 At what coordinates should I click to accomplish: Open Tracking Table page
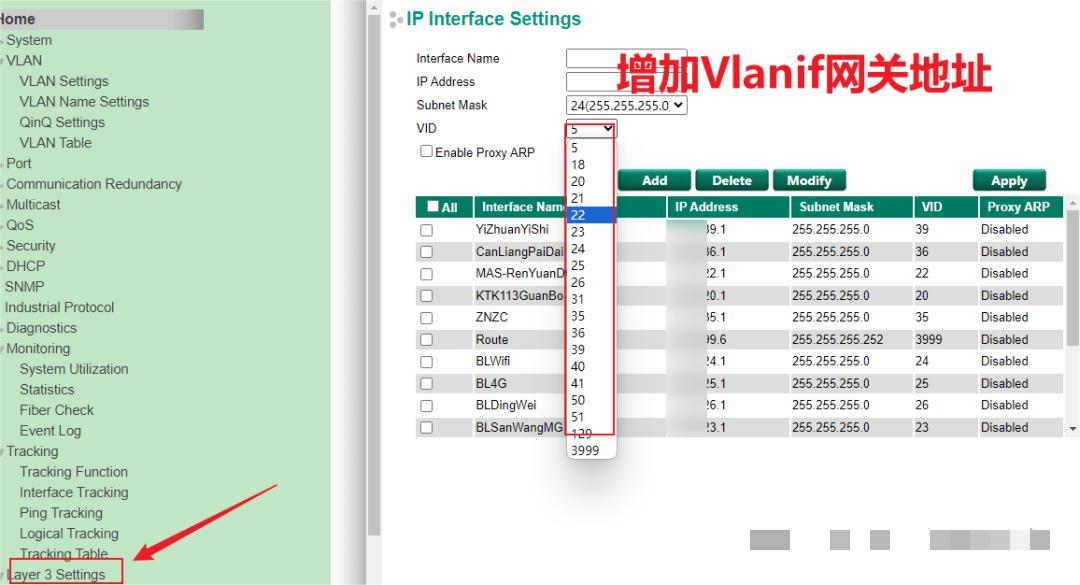pyautogui.click(x=63, y=554)
